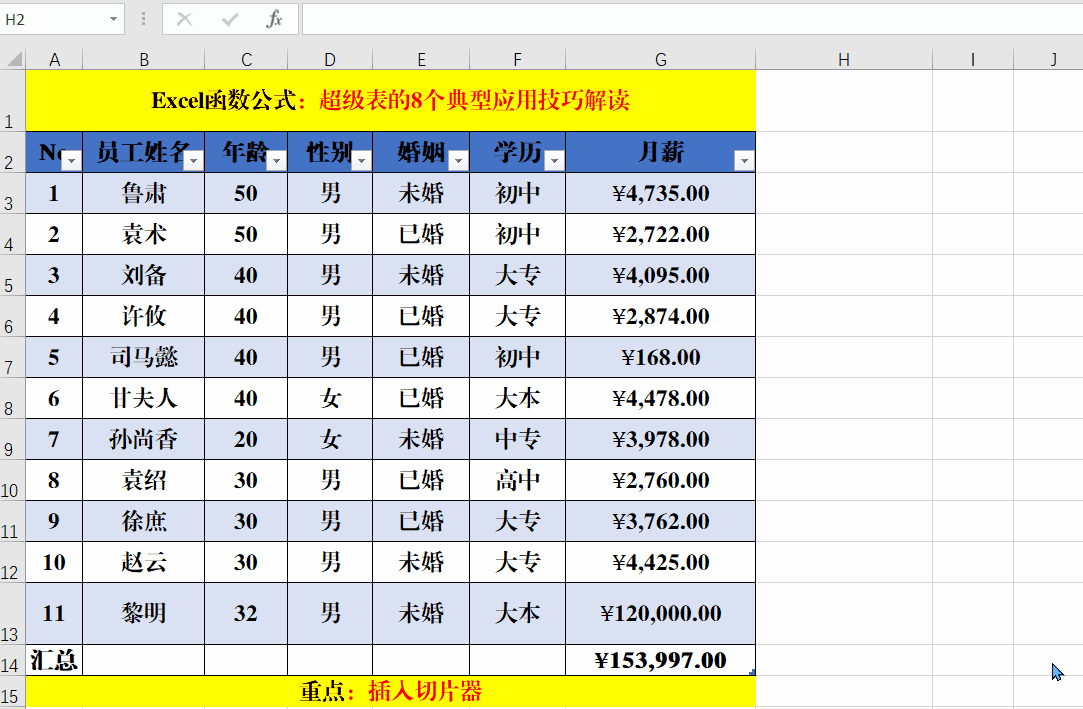
Task: Select the total cell showing ¥153,997.00
Action: (x=660, y=660)
